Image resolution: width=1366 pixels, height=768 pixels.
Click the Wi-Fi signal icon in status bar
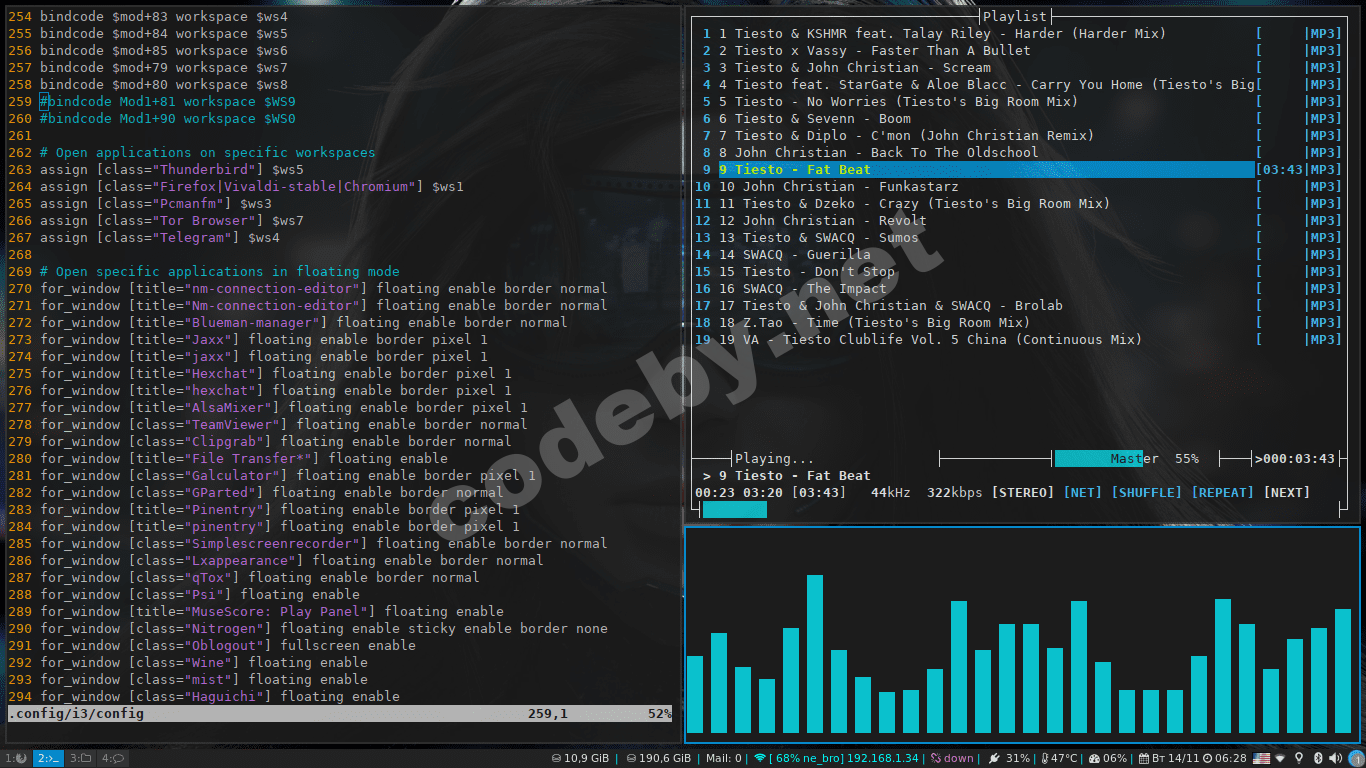coord(759,758)
